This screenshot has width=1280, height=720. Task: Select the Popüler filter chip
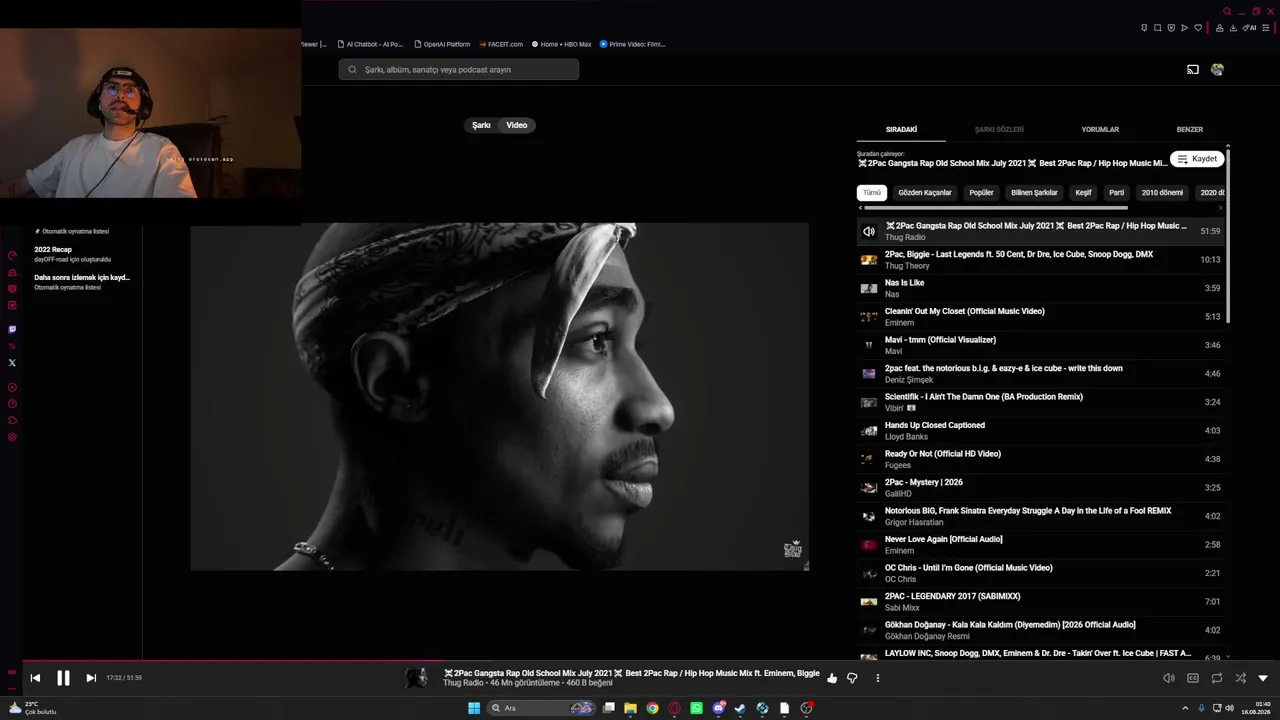coord(982,192)
